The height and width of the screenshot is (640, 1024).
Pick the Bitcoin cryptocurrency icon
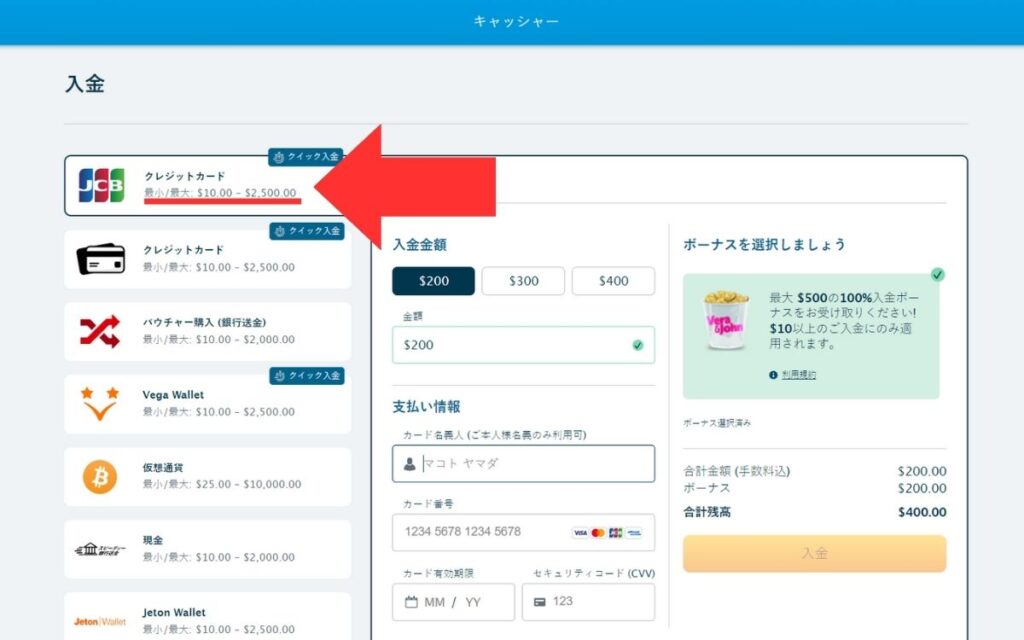click(x=100, y=477)
